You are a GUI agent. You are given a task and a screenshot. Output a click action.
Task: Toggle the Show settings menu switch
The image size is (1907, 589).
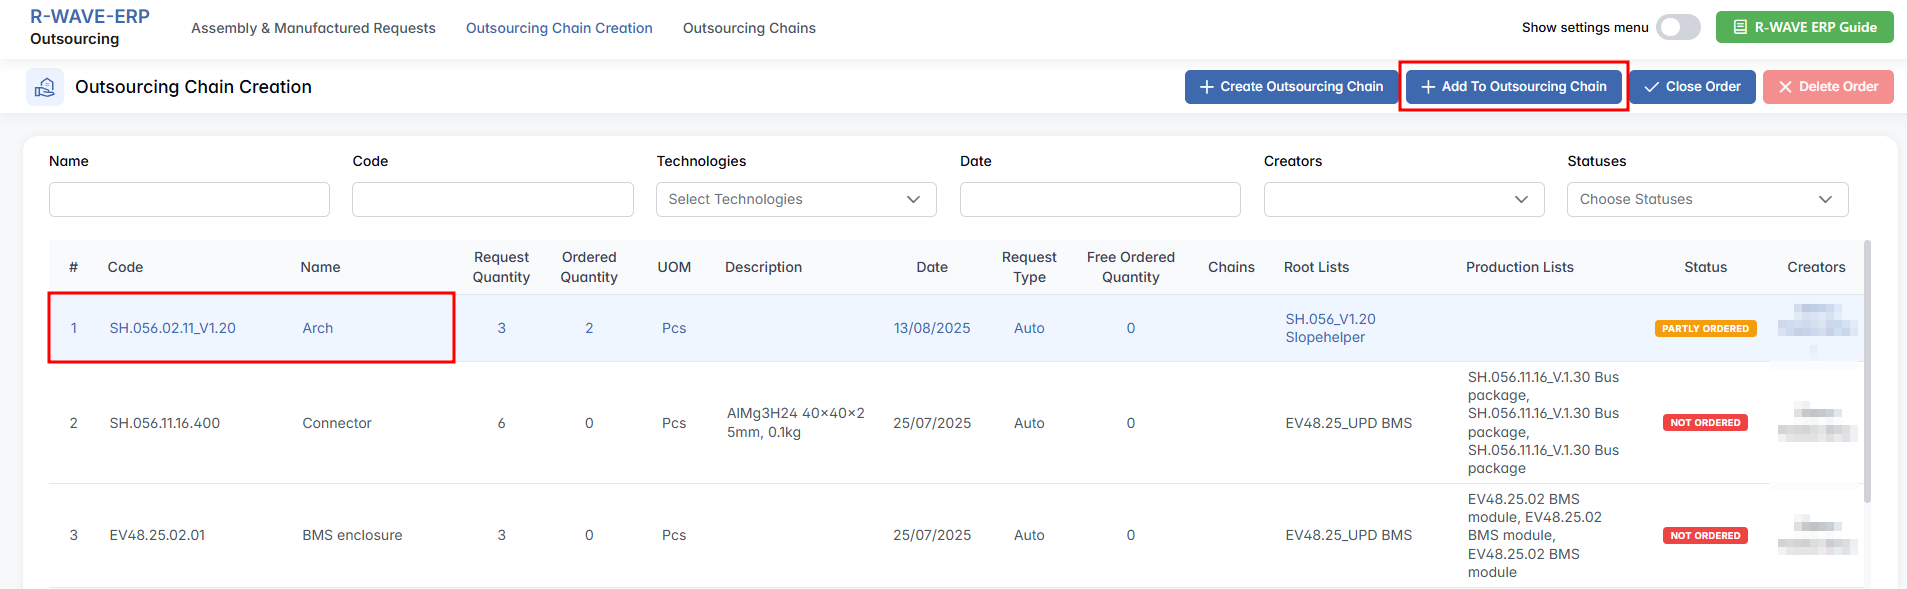point(1677,28)
